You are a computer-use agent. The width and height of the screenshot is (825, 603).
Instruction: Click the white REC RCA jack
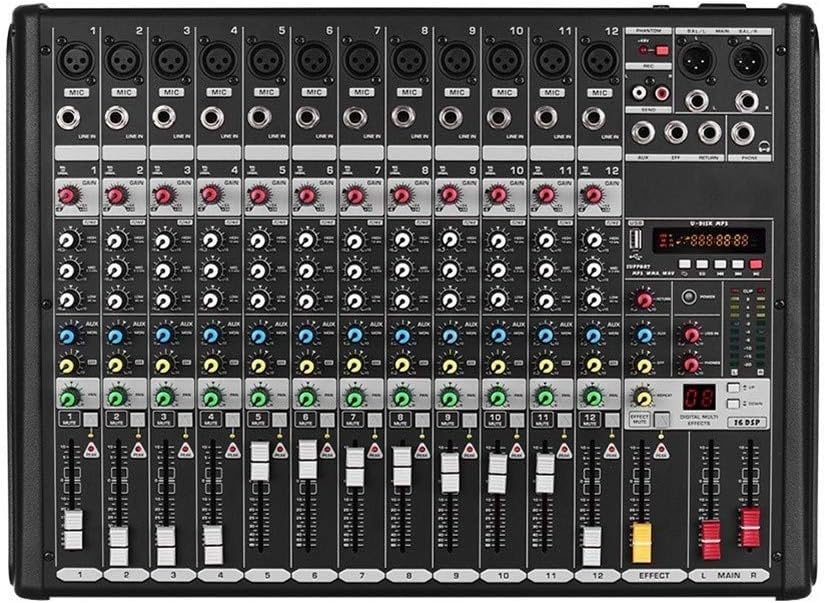tap(639, 94)
